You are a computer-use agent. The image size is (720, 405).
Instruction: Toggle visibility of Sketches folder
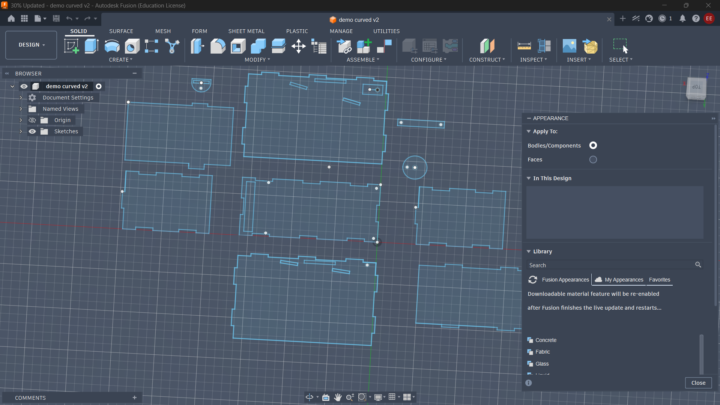coord(32,131)
